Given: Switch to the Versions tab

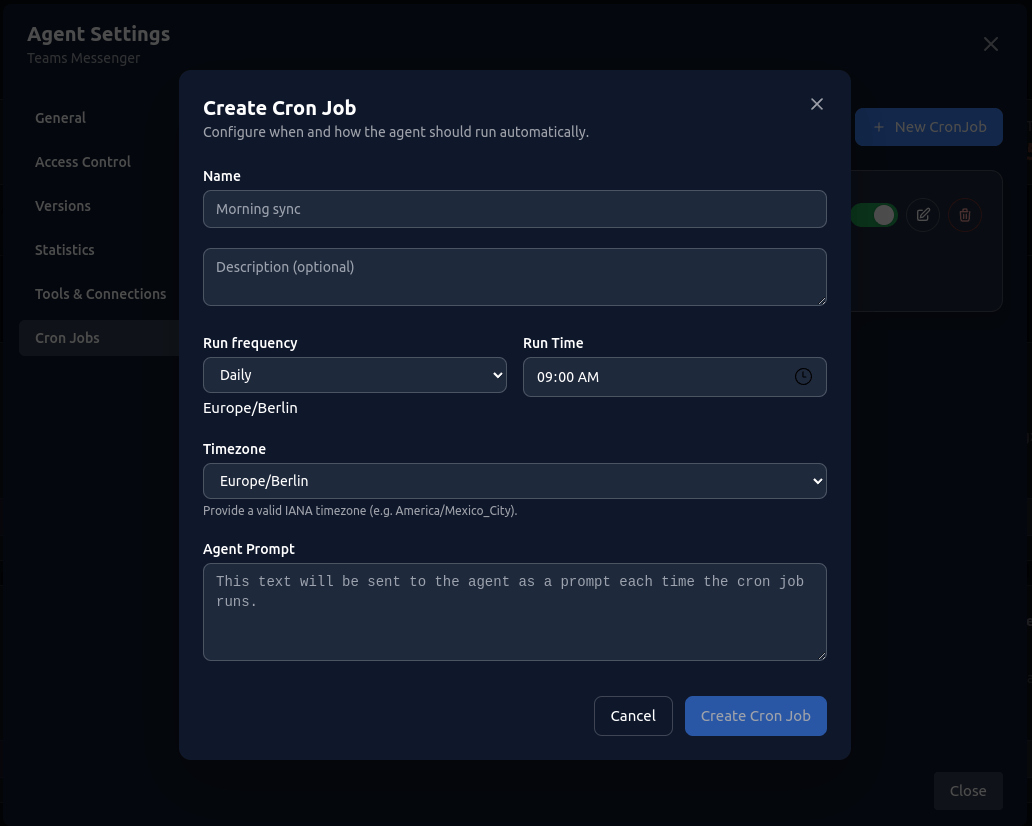Looking at the screenshot, I should (63, 206).
